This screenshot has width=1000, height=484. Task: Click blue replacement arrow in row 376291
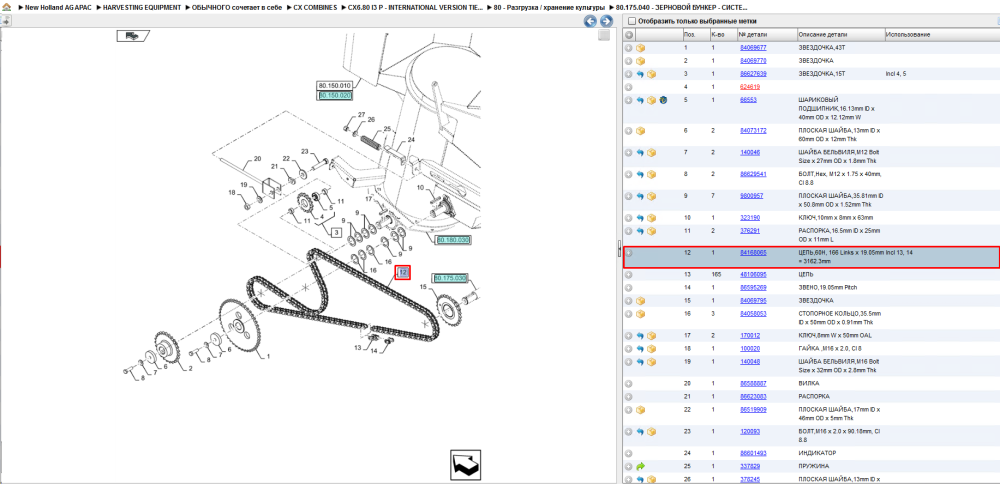pos(640,231)
